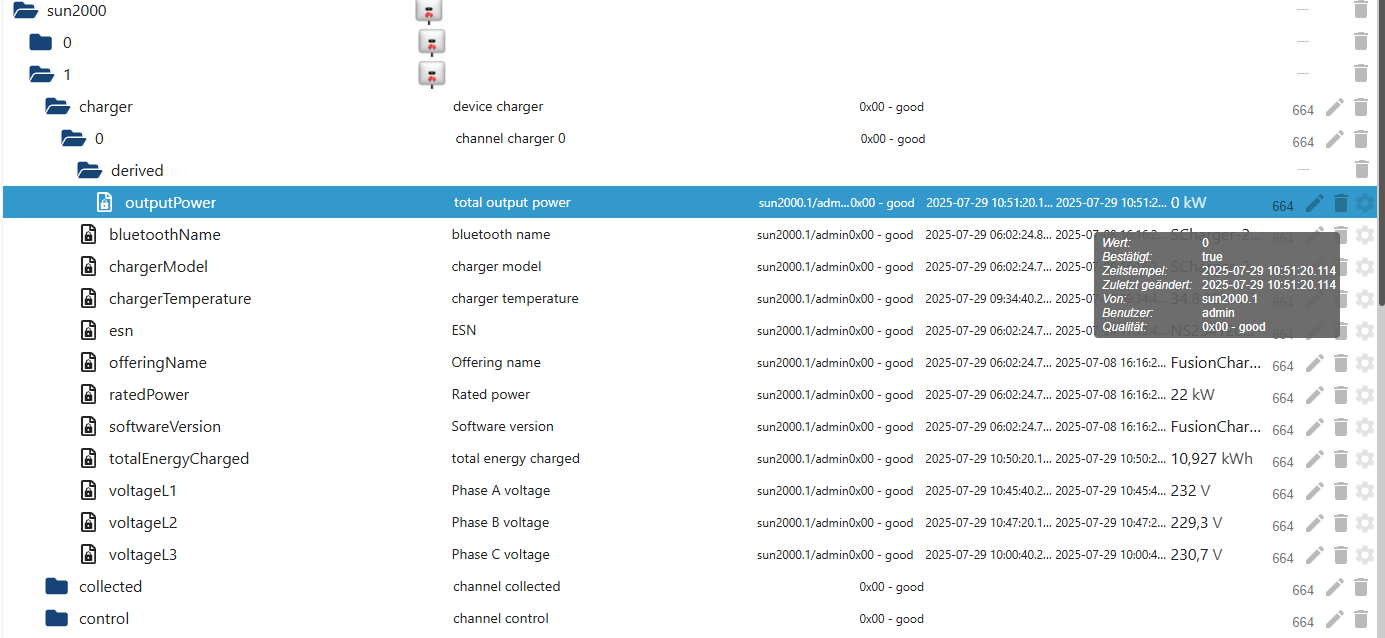
Task: Open custom settings gear for softwareVersion
Action: 1365,427
